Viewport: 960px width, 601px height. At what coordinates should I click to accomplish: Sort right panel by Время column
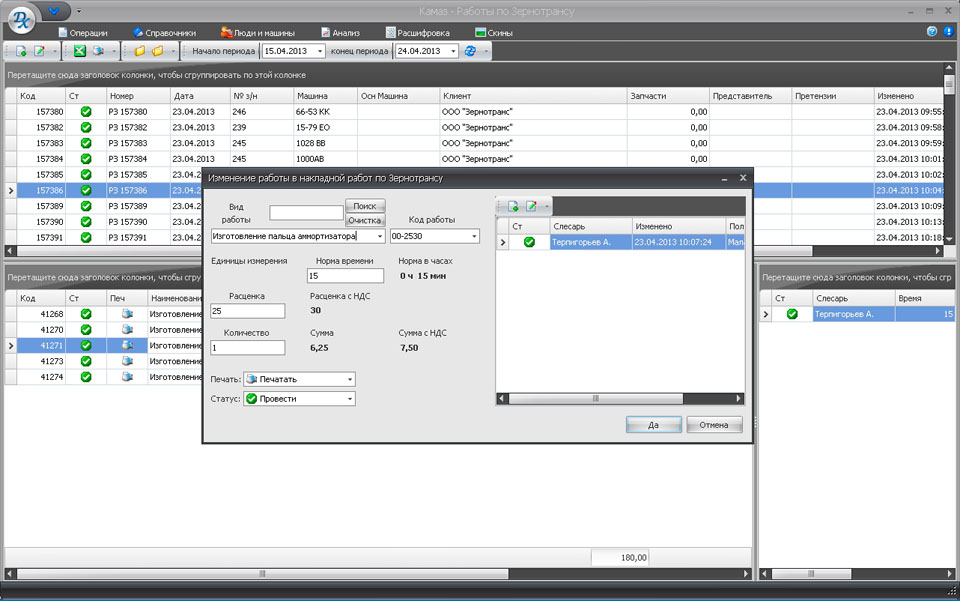(924, 299)
